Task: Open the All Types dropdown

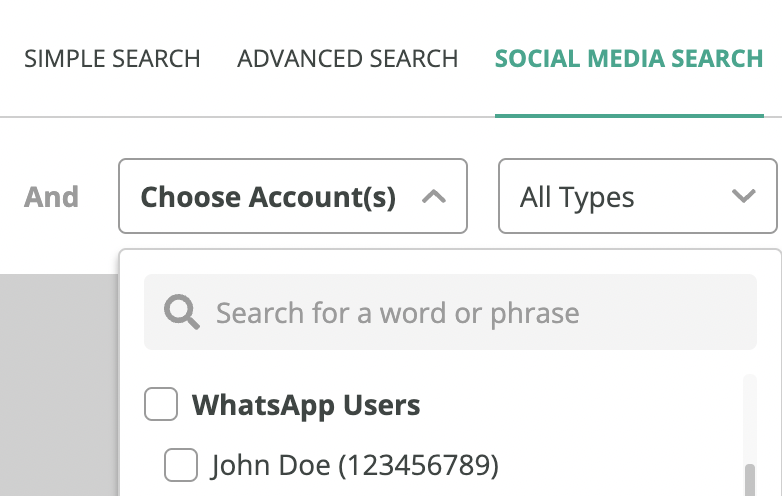Action: click(x=637, y=196)
